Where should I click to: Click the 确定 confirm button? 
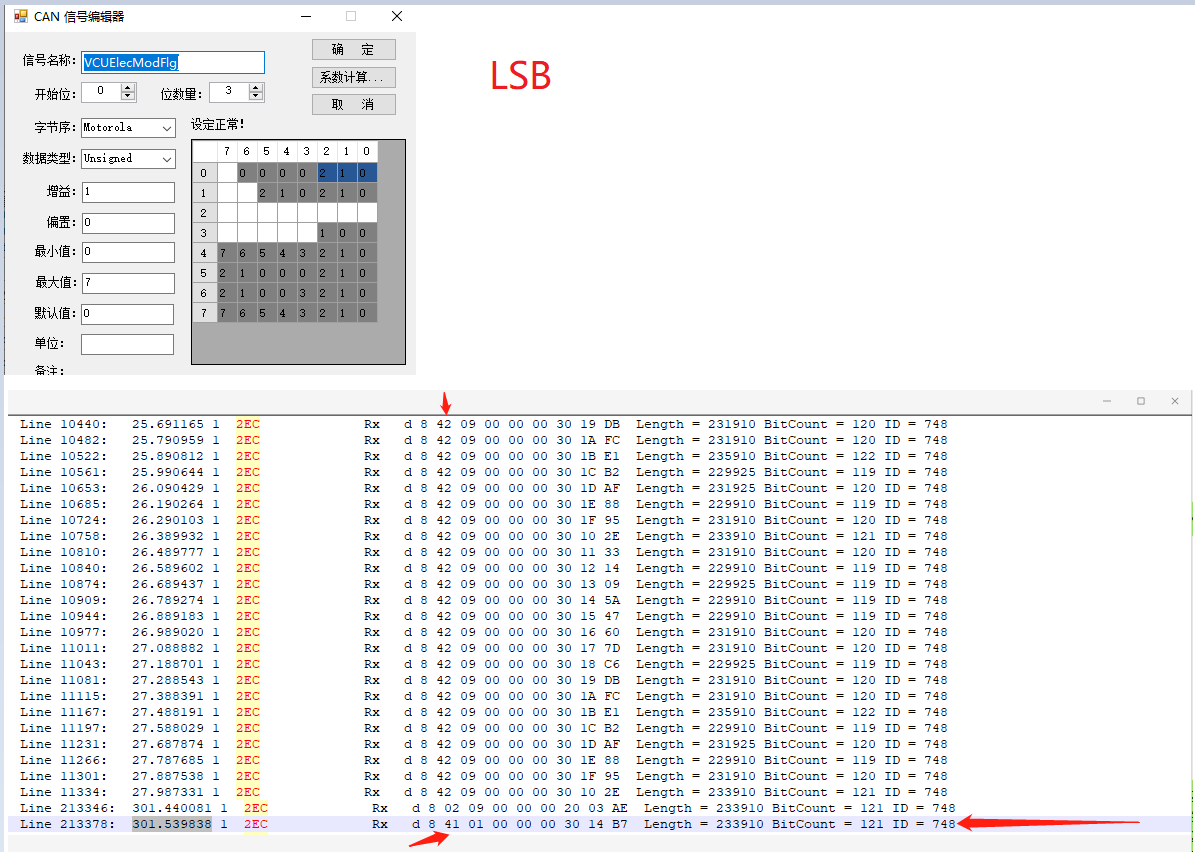[x=352, y=48]
